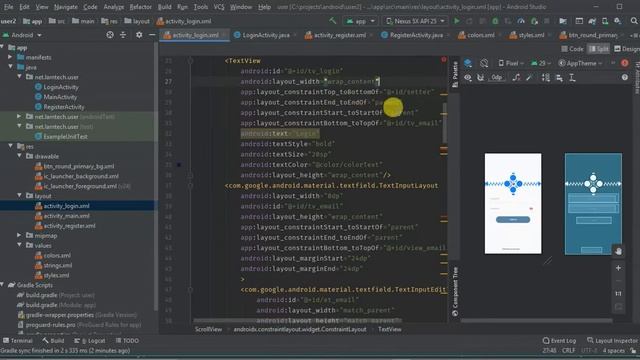Click the Search Everywhere magnifier
Image resolution: width=640 pixels, height=360 pixels.
(x=634, y=21)
